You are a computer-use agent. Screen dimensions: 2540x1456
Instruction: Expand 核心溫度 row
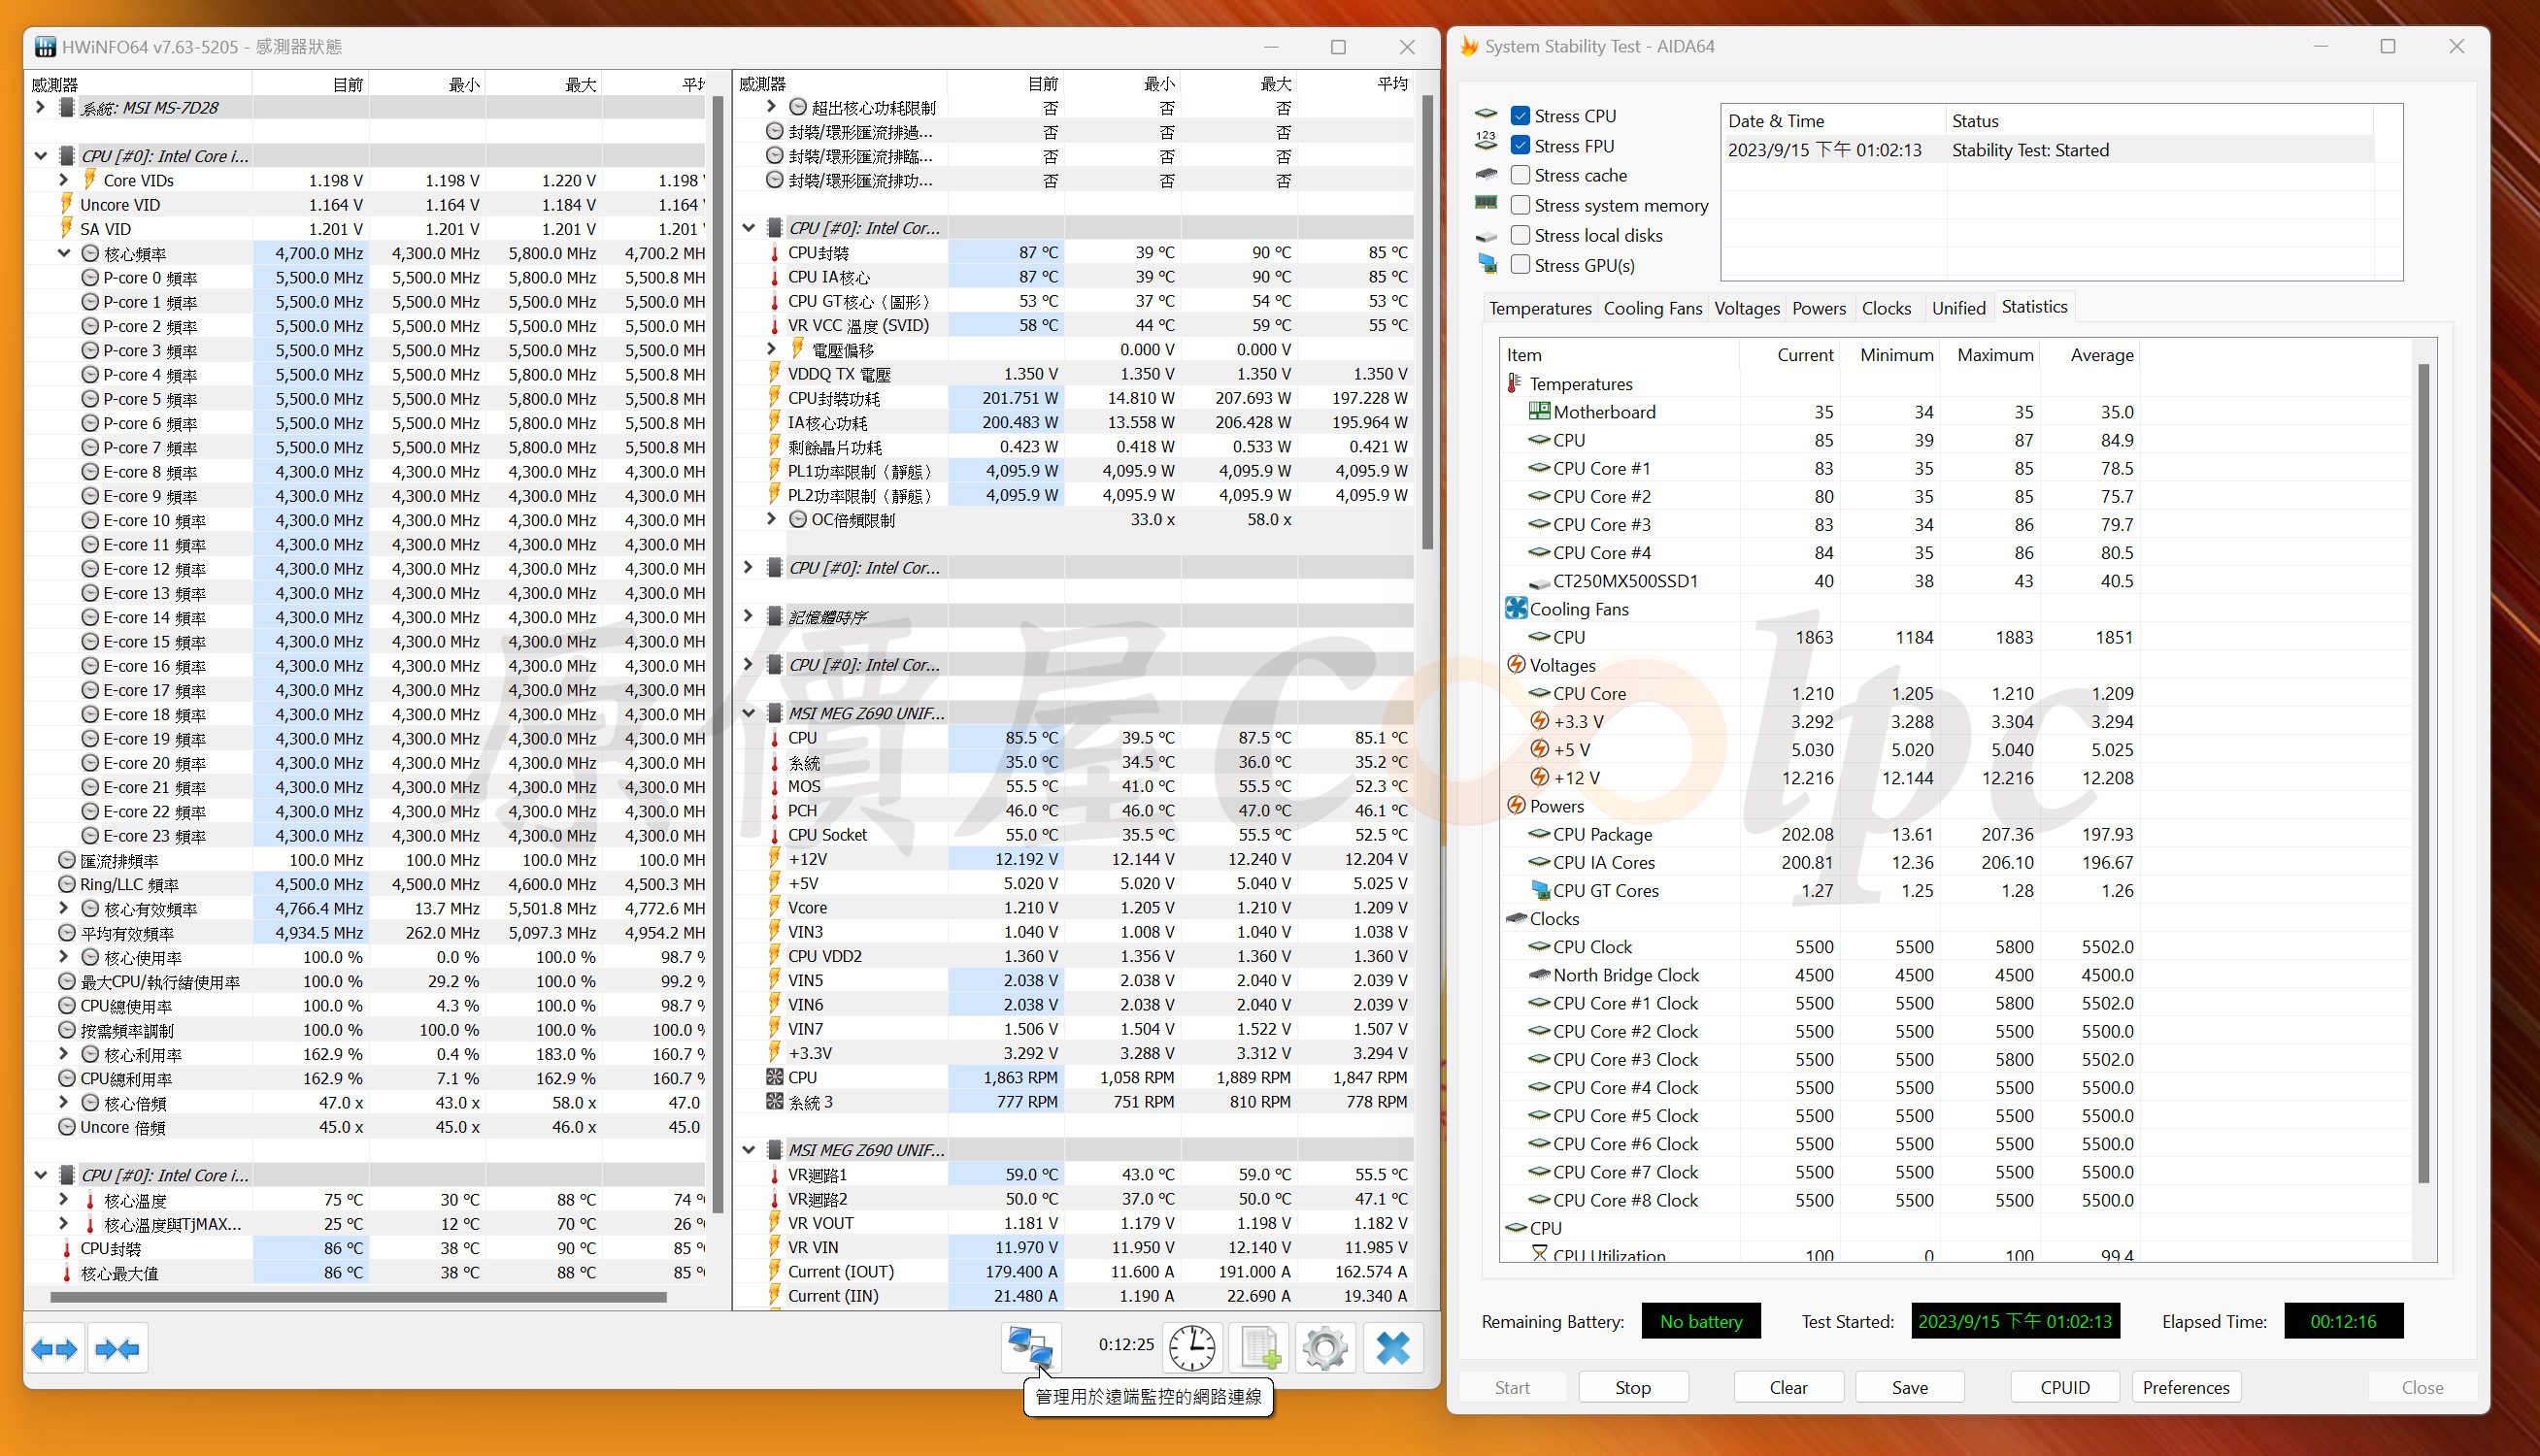64,1199
